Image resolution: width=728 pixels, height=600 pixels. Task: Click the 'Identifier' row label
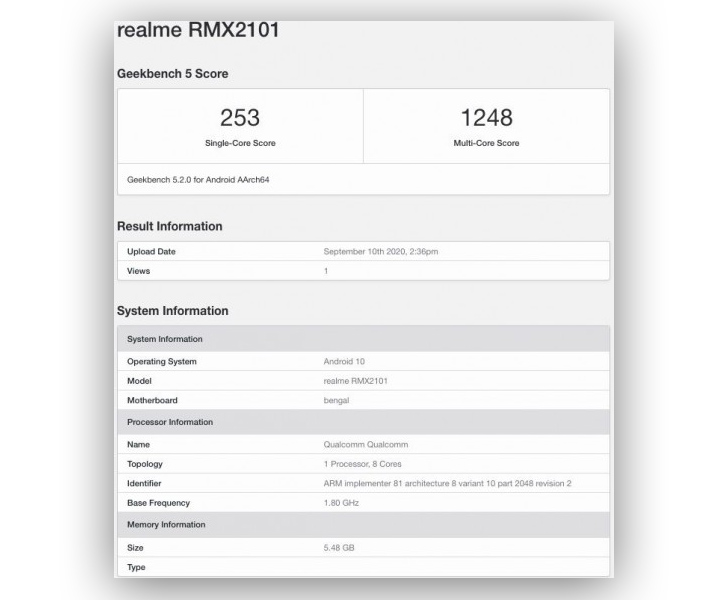coord(144,483)
